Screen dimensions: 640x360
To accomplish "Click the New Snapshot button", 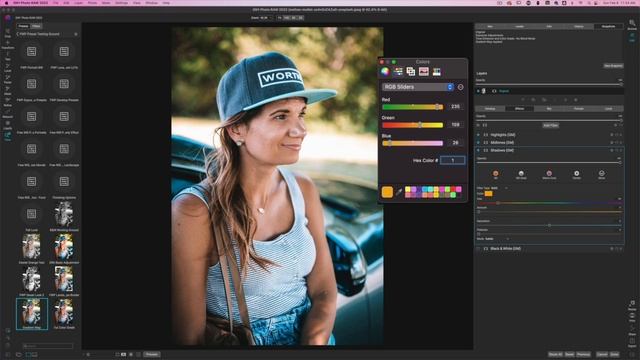I will click(613, 66).
